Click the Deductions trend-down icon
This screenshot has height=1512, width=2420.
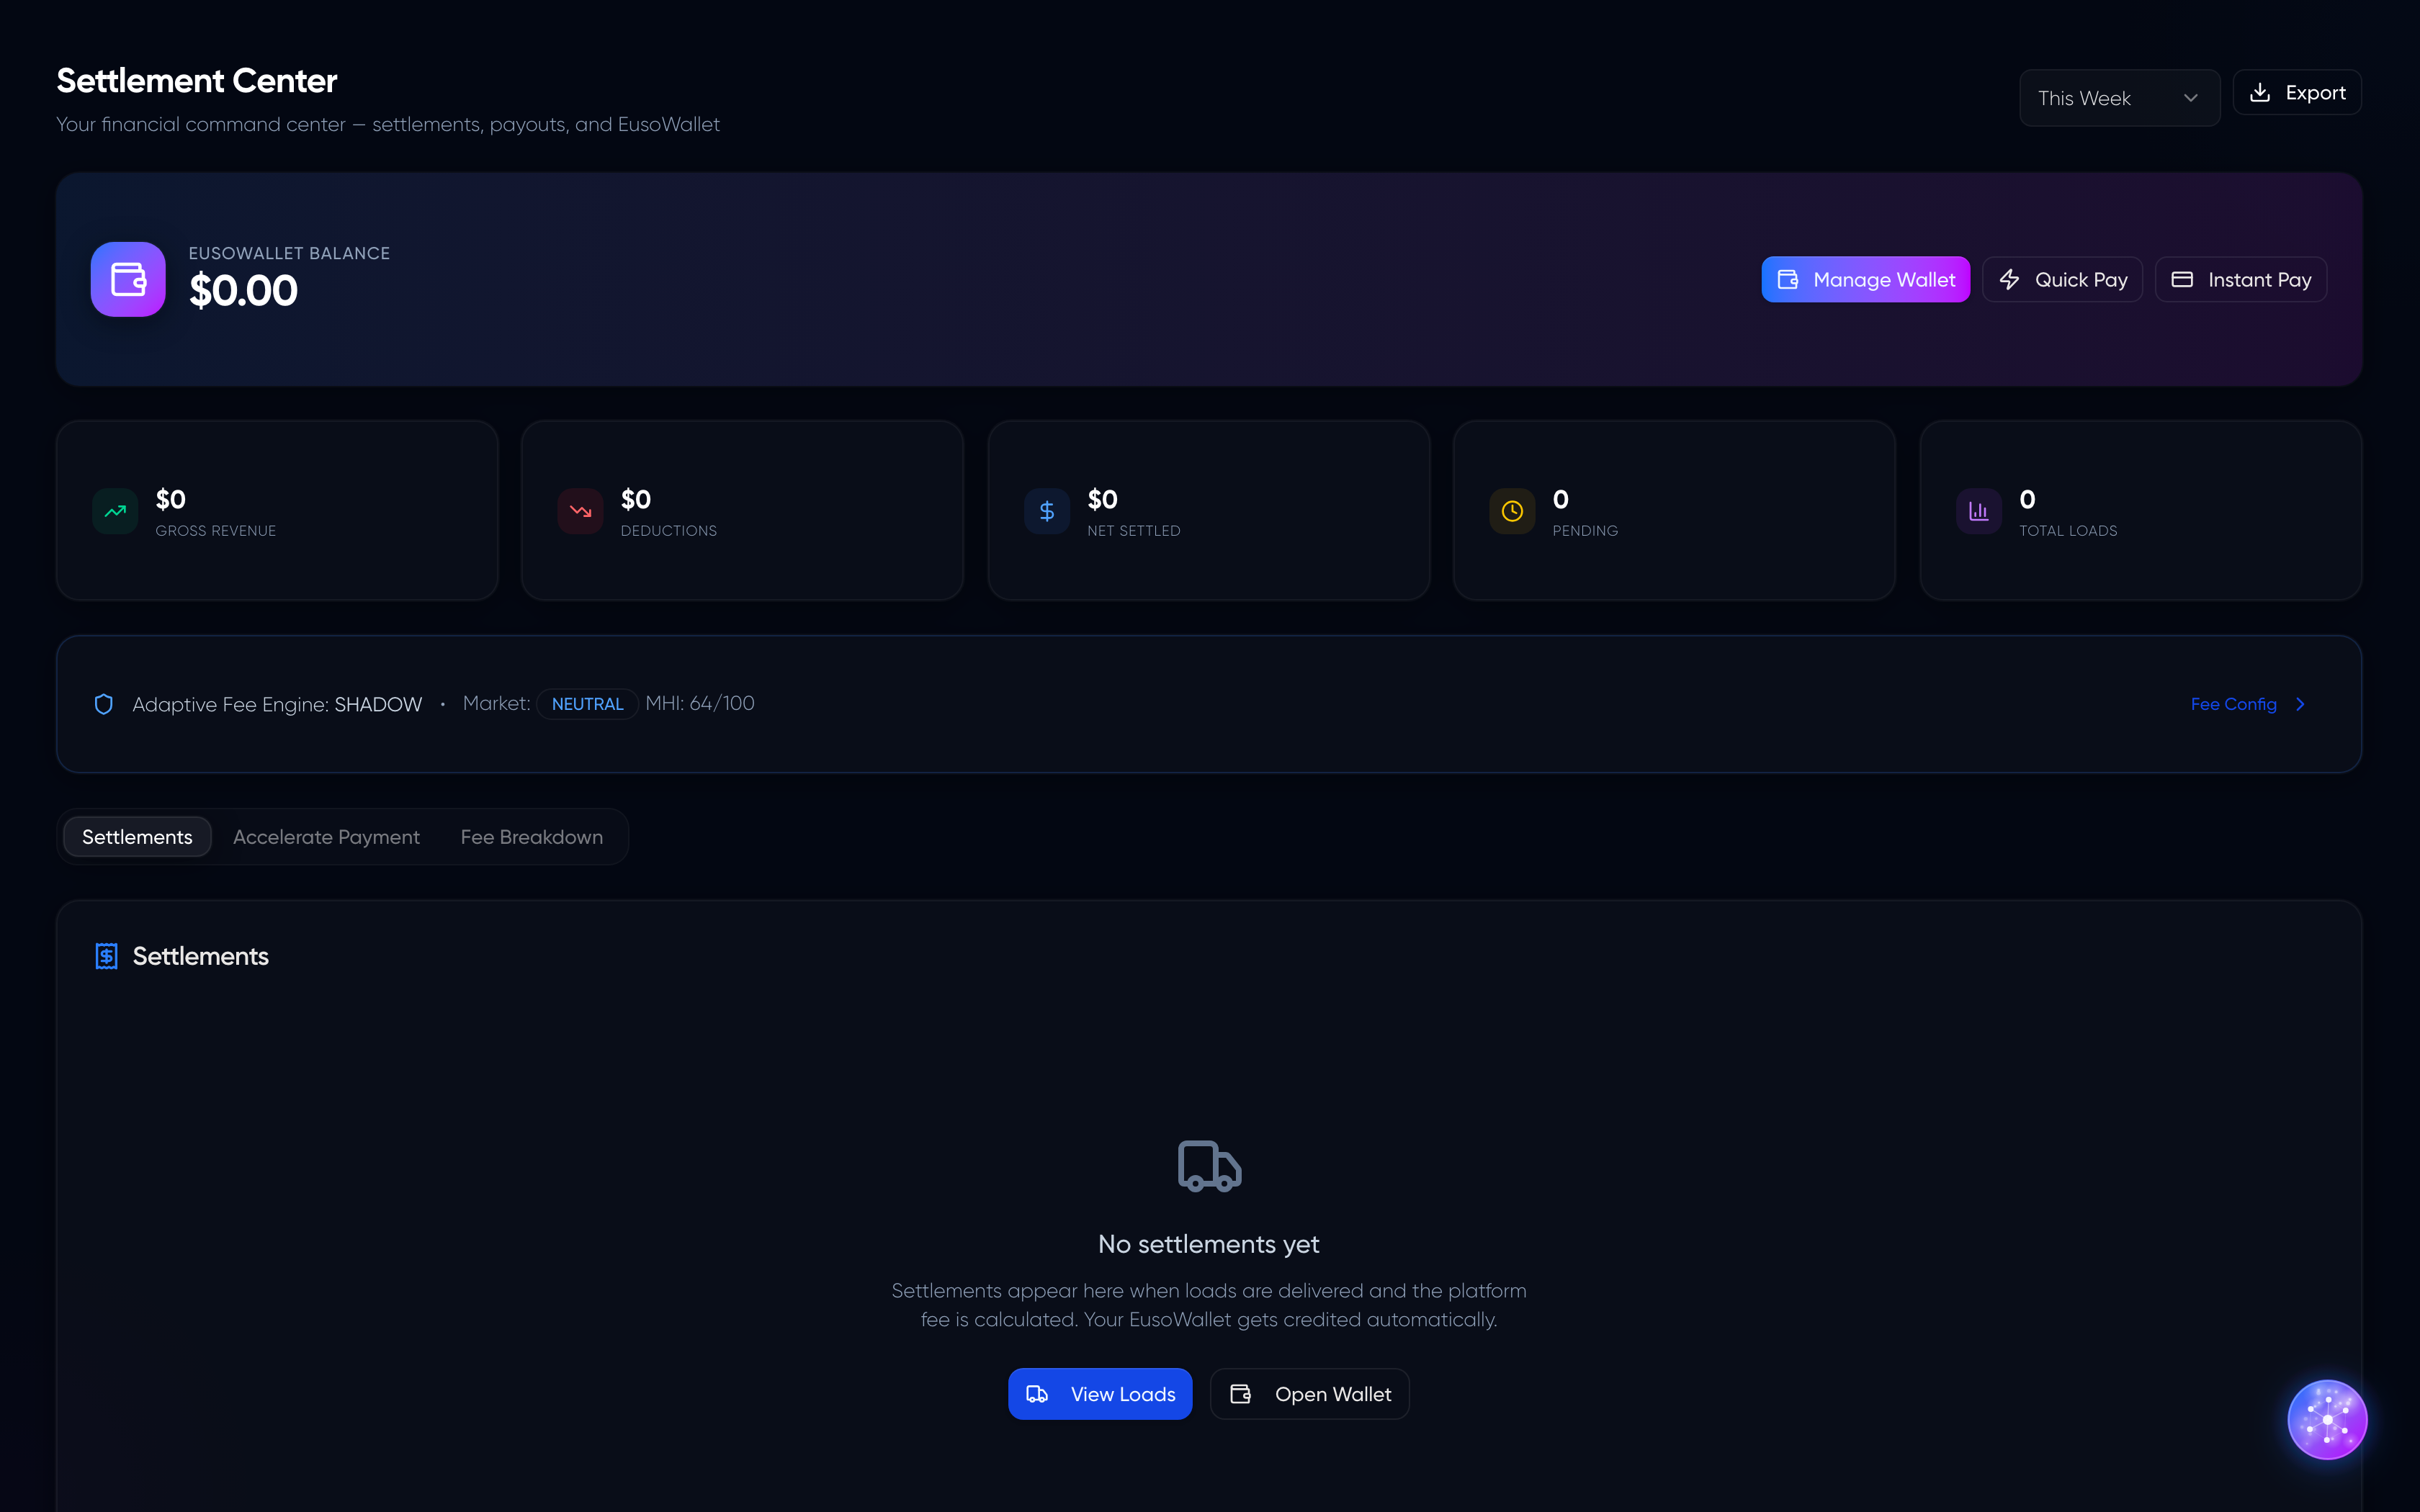pos(580,511)
